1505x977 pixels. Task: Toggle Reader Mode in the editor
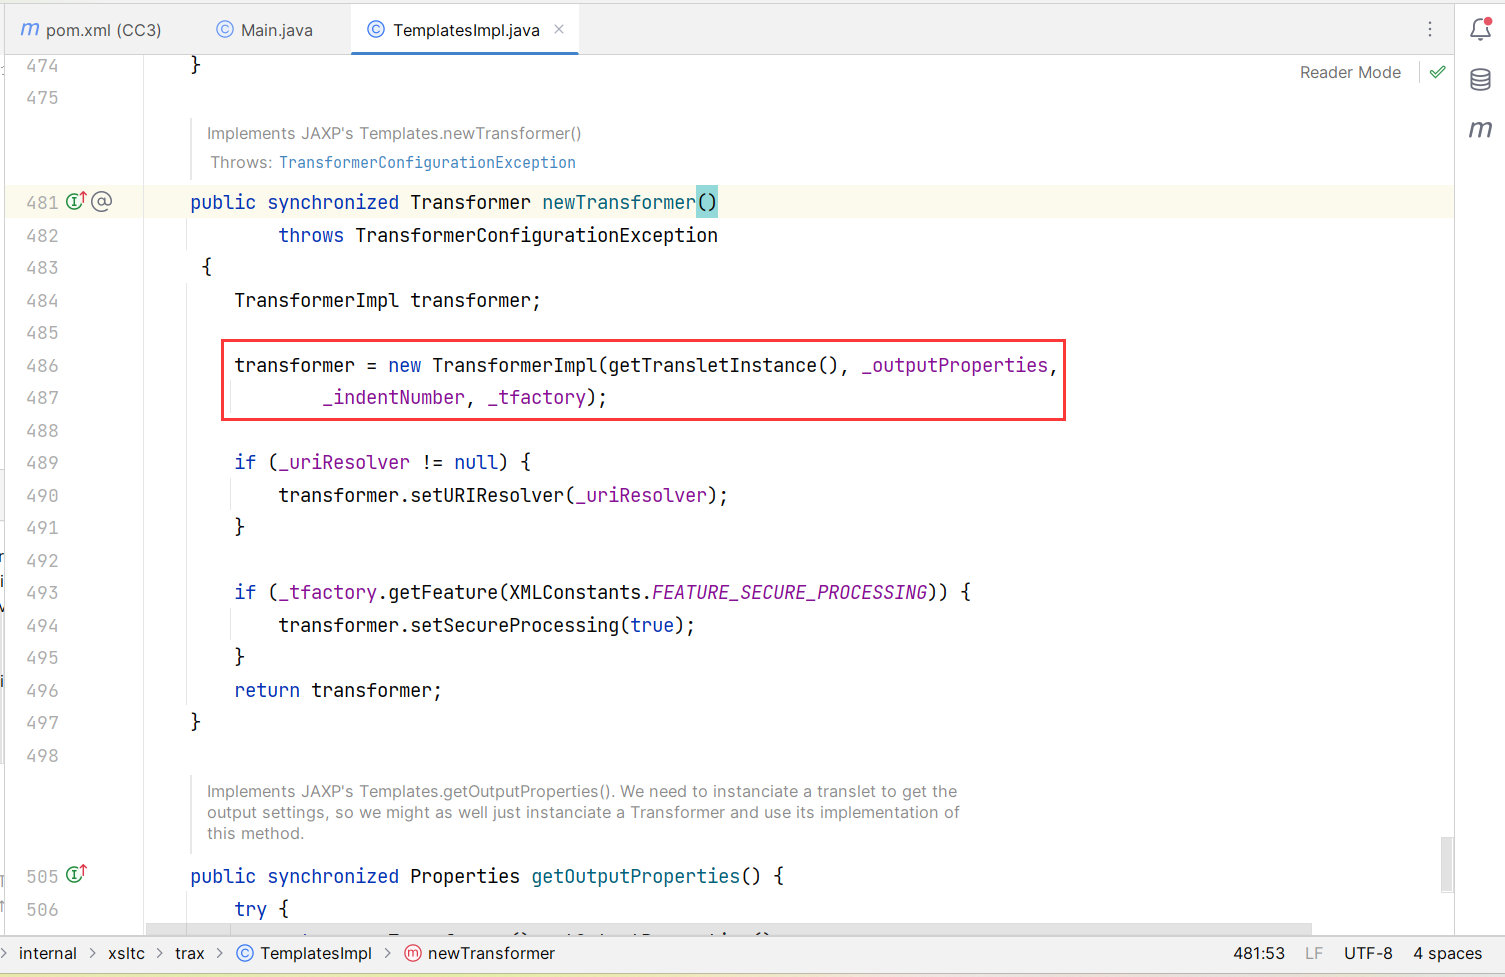[x=1349, y=72]
